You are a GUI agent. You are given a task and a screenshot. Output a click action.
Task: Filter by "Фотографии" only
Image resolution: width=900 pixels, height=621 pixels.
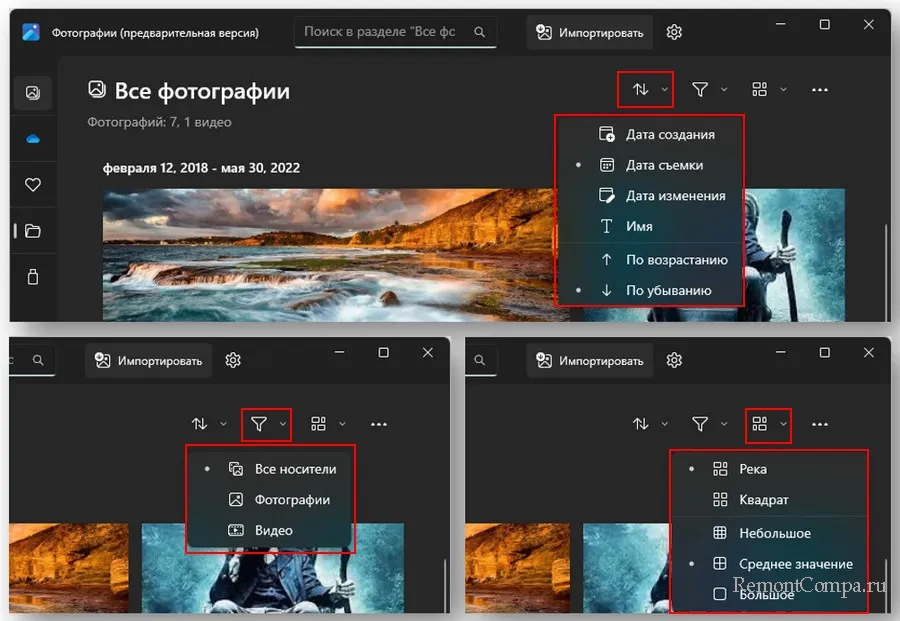270,500
